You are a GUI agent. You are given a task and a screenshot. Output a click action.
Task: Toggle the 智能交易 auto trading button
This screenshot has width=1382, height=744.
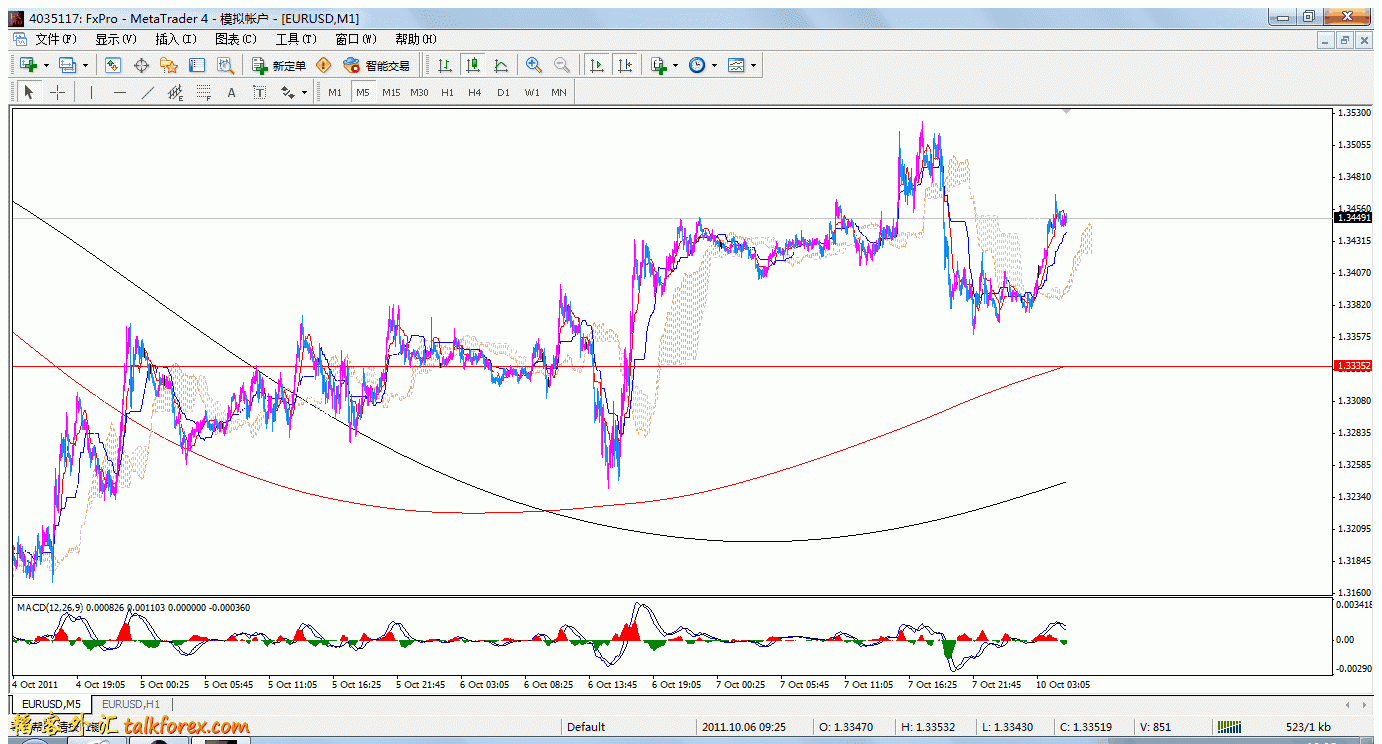377,65
